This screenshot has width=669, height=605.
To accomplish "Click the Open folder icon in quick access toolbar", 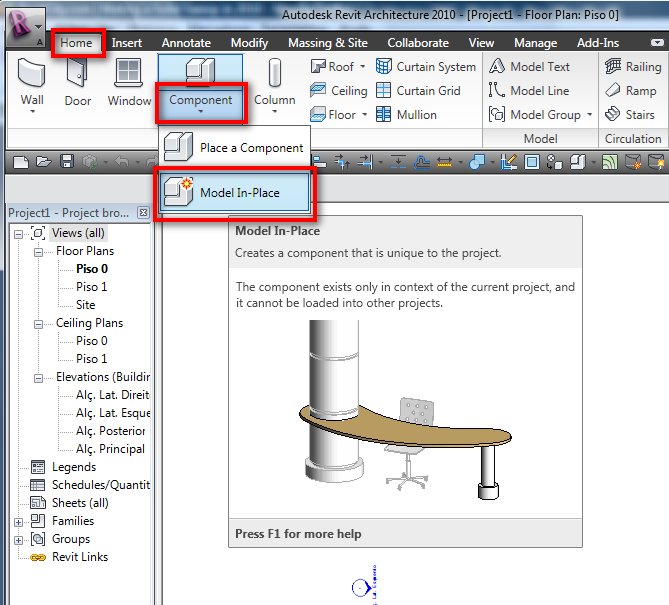I will 44,162.
